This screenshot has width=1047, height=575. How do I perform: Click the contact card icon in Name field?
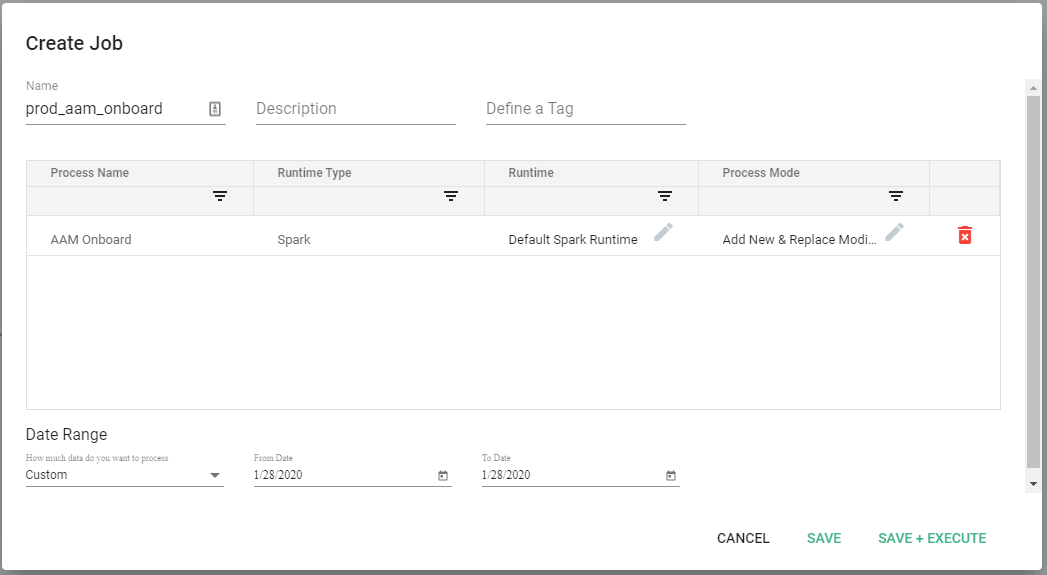tap(215, 109)
